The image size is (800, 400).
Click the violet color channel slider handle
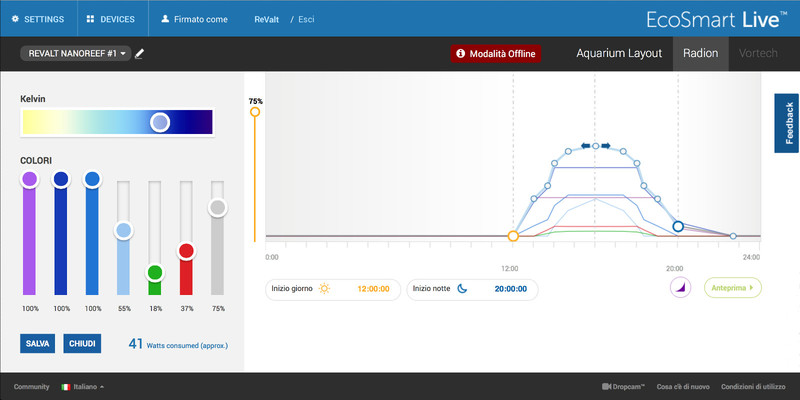[x=30, y=179]
